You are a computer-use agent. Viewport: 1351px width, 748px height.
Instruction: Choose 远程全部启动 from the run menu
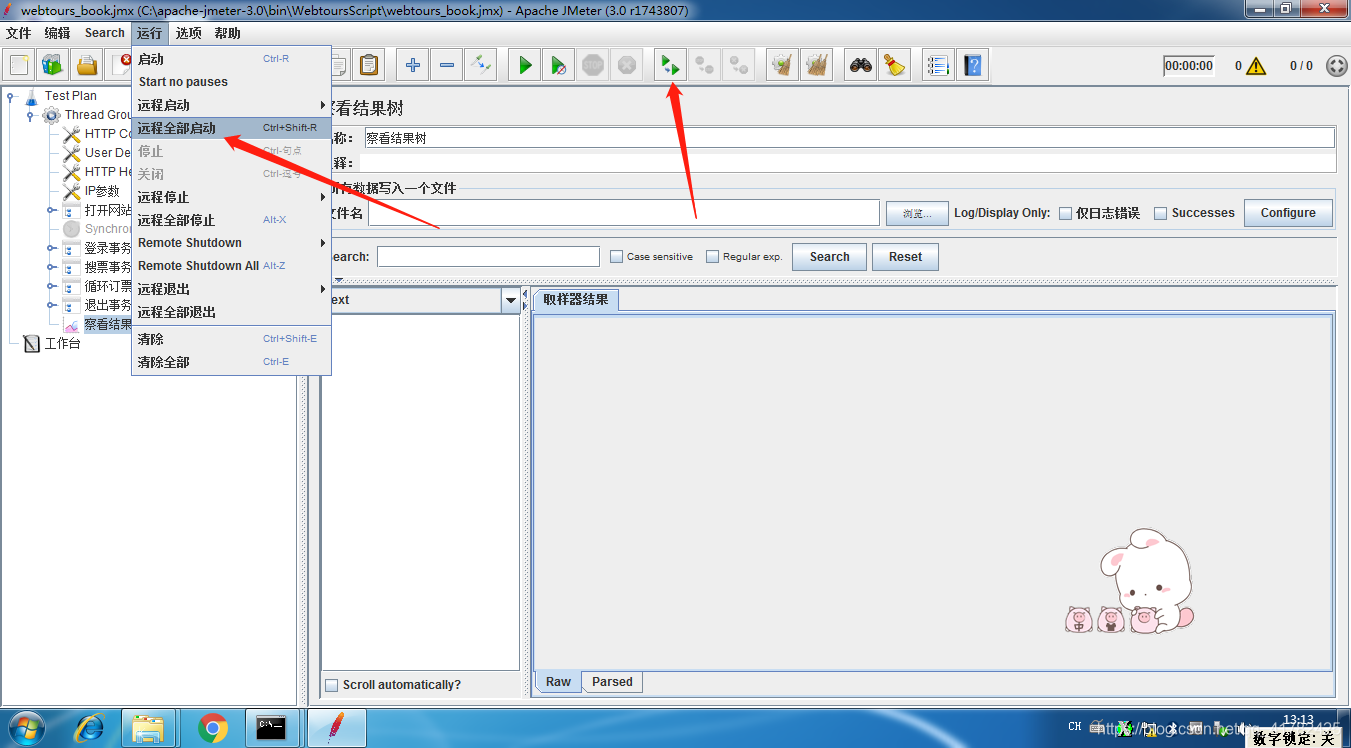tap(231, 128)
